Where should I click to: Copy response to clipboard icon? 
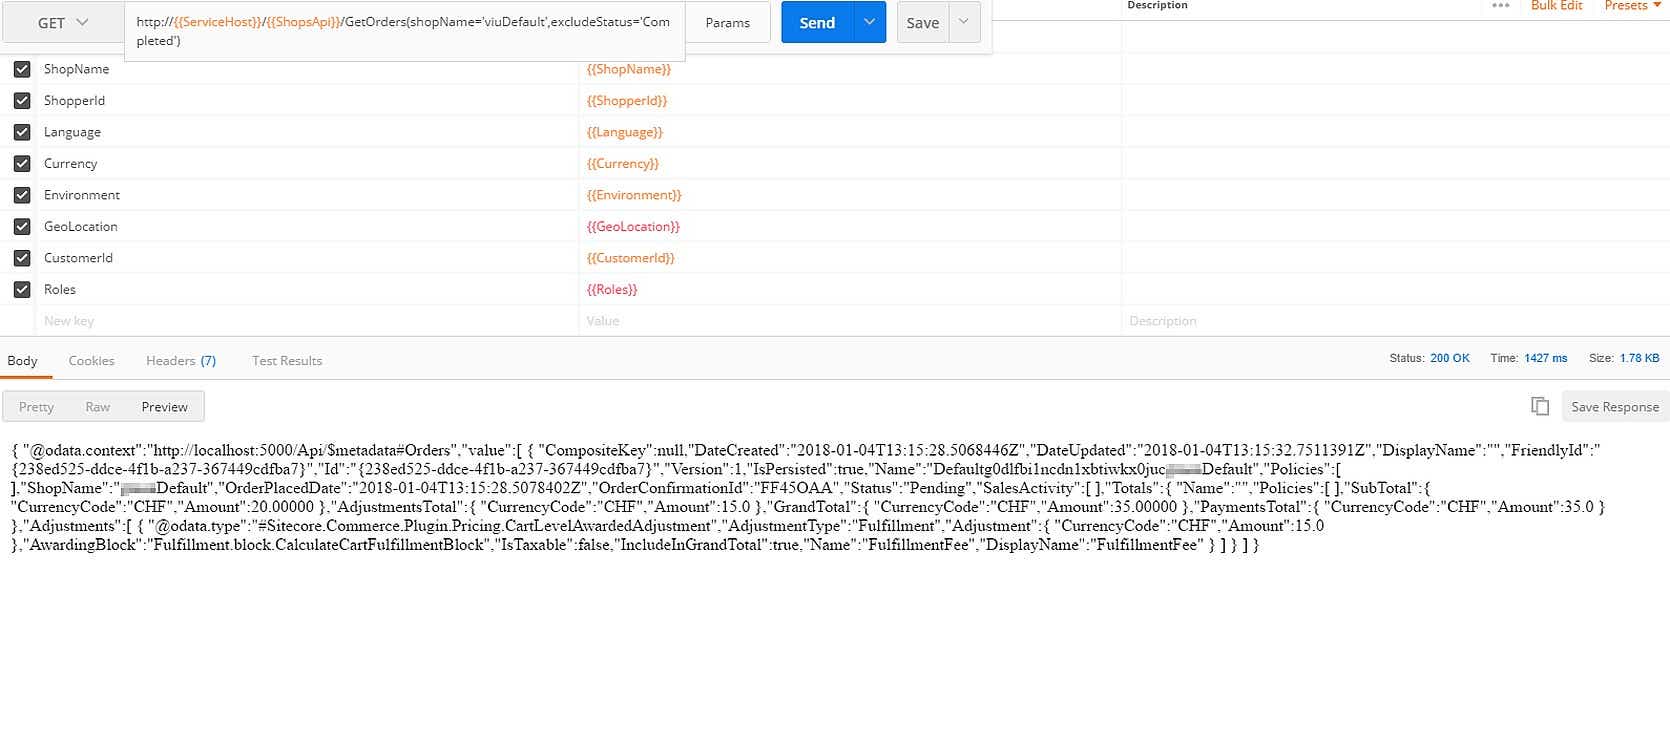click(x=1540, y=406)
